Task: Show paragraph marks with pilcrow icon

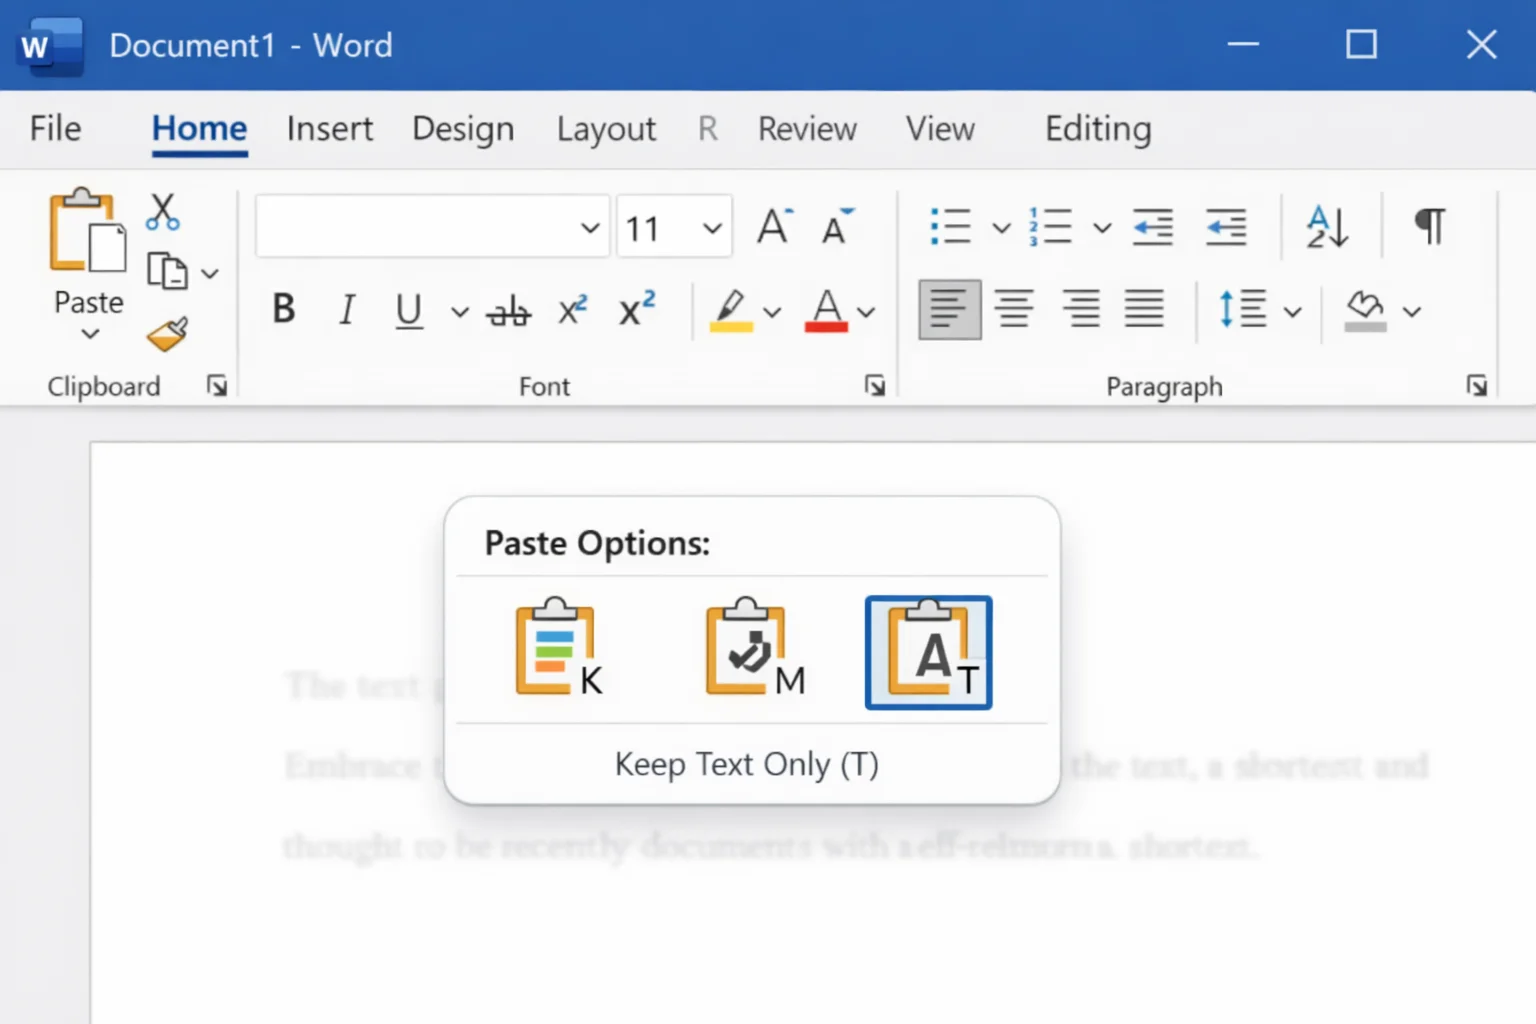Action: pyautogui.click(x=1431, y=227)
